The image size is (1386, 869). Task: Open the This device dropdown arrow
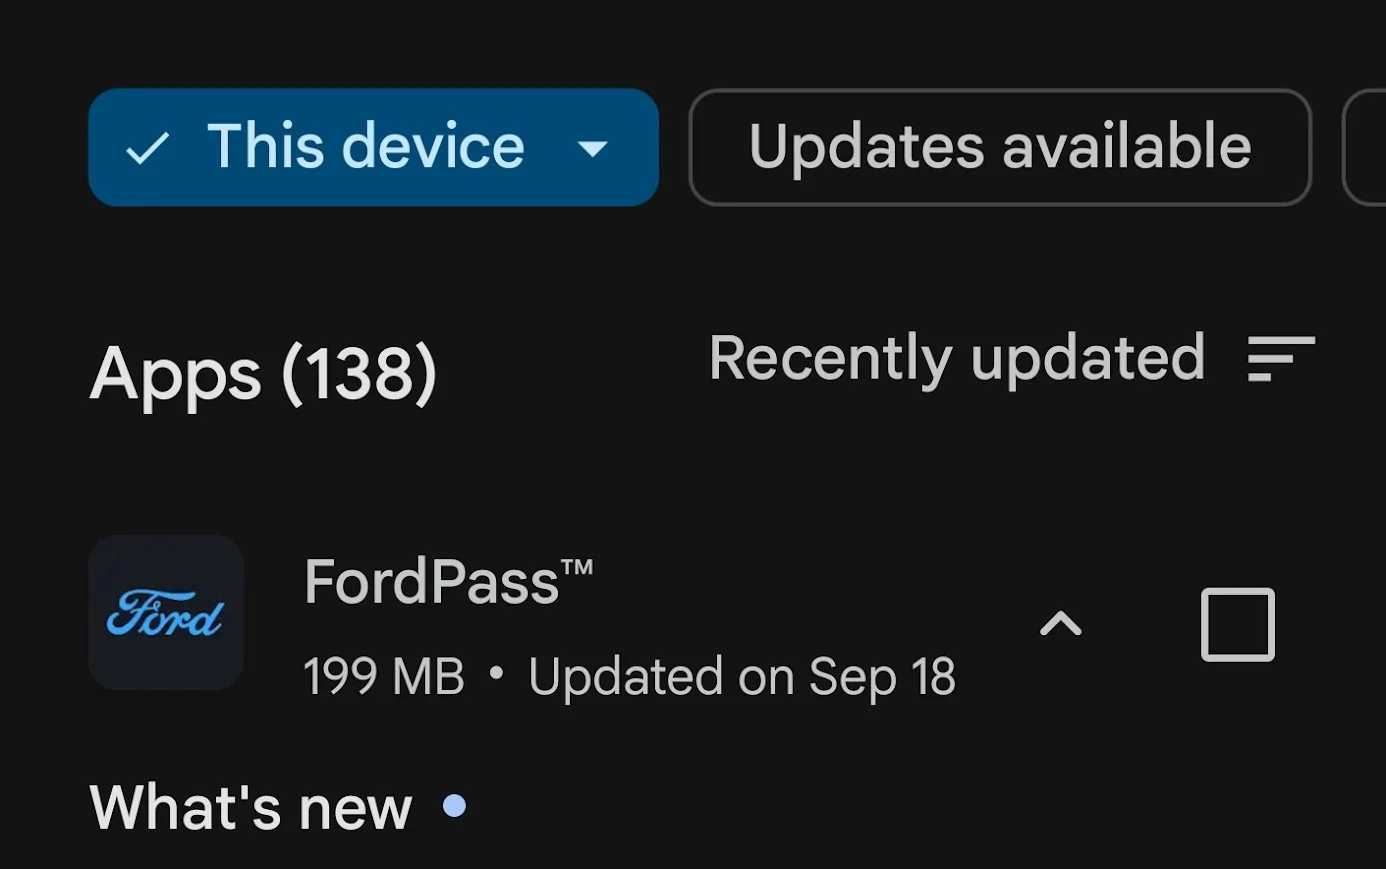593,149
